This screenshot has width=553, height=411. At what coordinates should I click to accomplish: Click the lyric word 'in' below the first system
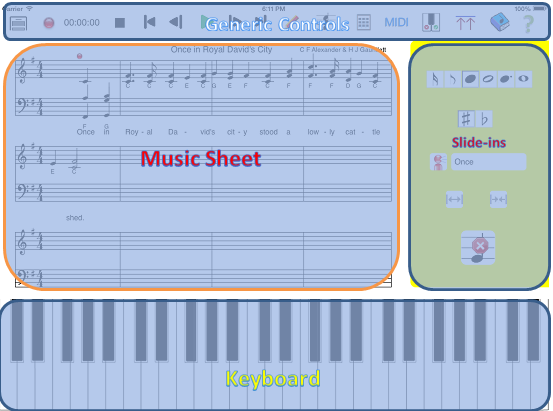(x=107, y=132)
